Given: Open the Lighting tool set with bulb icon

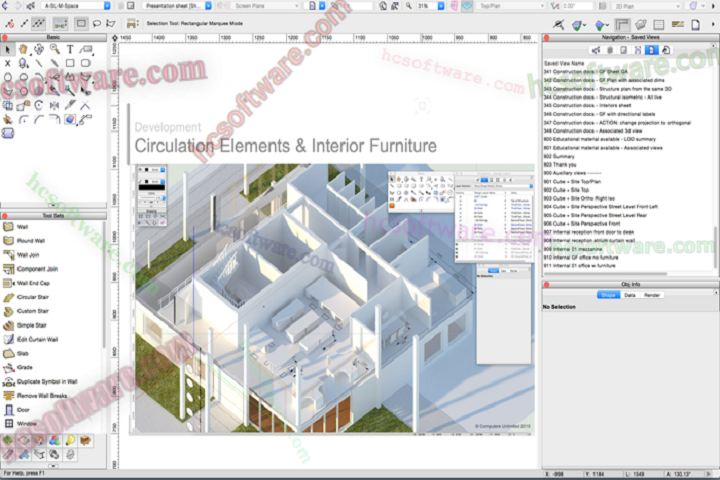Looking at the screenshot, I should point(70,440).
